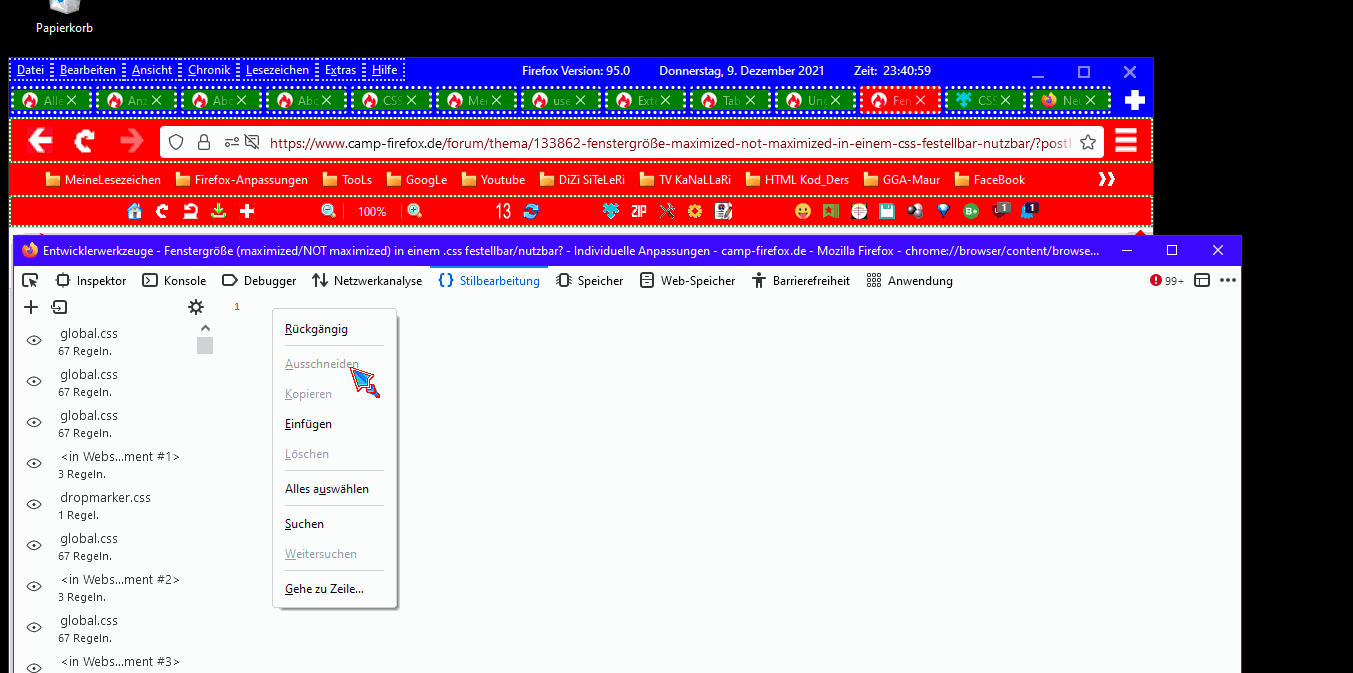Click the forward arrow in navigation bar

[131, 141]
